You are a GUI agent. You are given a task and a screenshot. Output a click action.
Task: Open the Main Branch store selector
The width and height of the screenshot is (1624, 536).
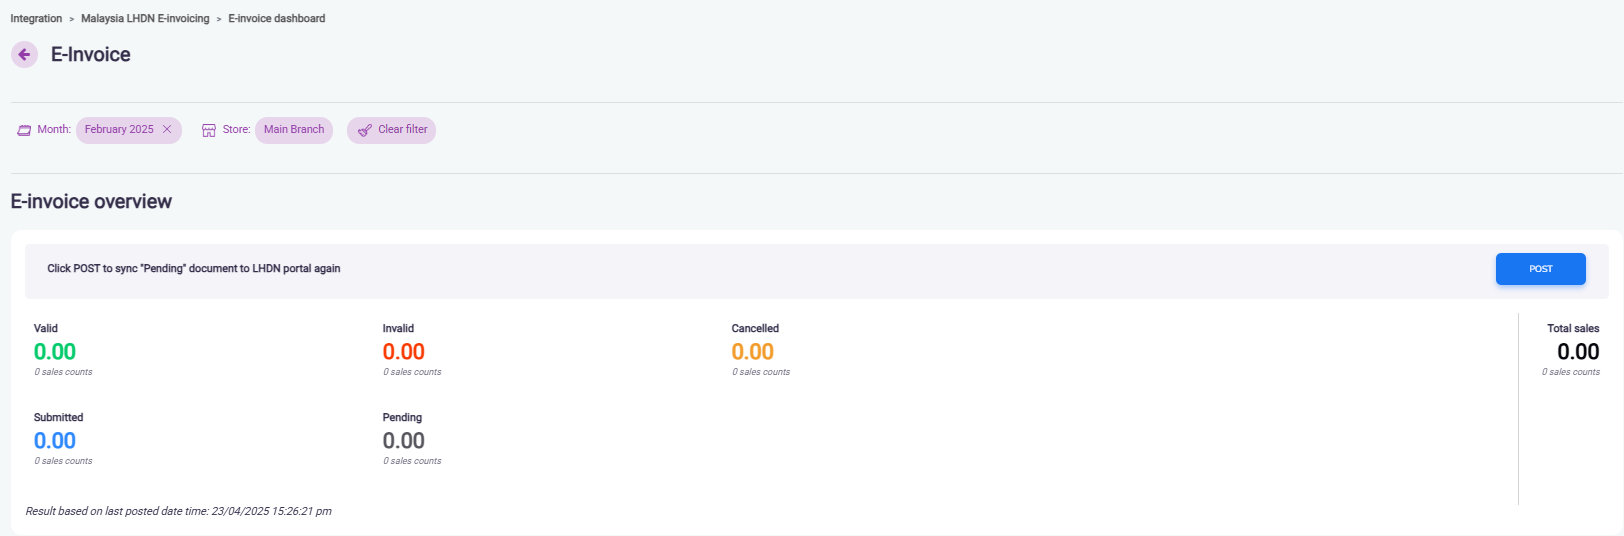(x=294, y=130)
